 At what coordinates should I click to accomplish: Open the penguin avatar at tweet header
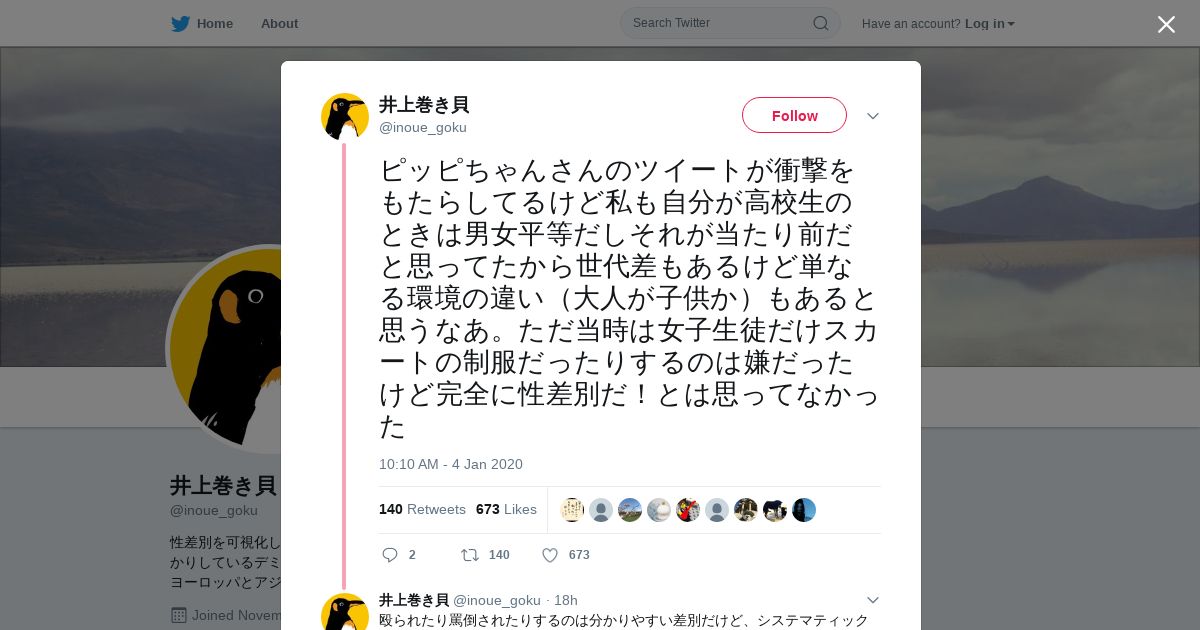pyautogui.click(x=345, y=117)
